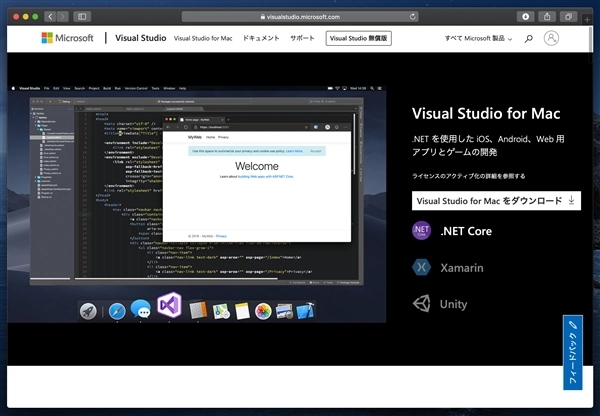
Task: Show the Safari tab overview
Action: click(x=568, y=16)
